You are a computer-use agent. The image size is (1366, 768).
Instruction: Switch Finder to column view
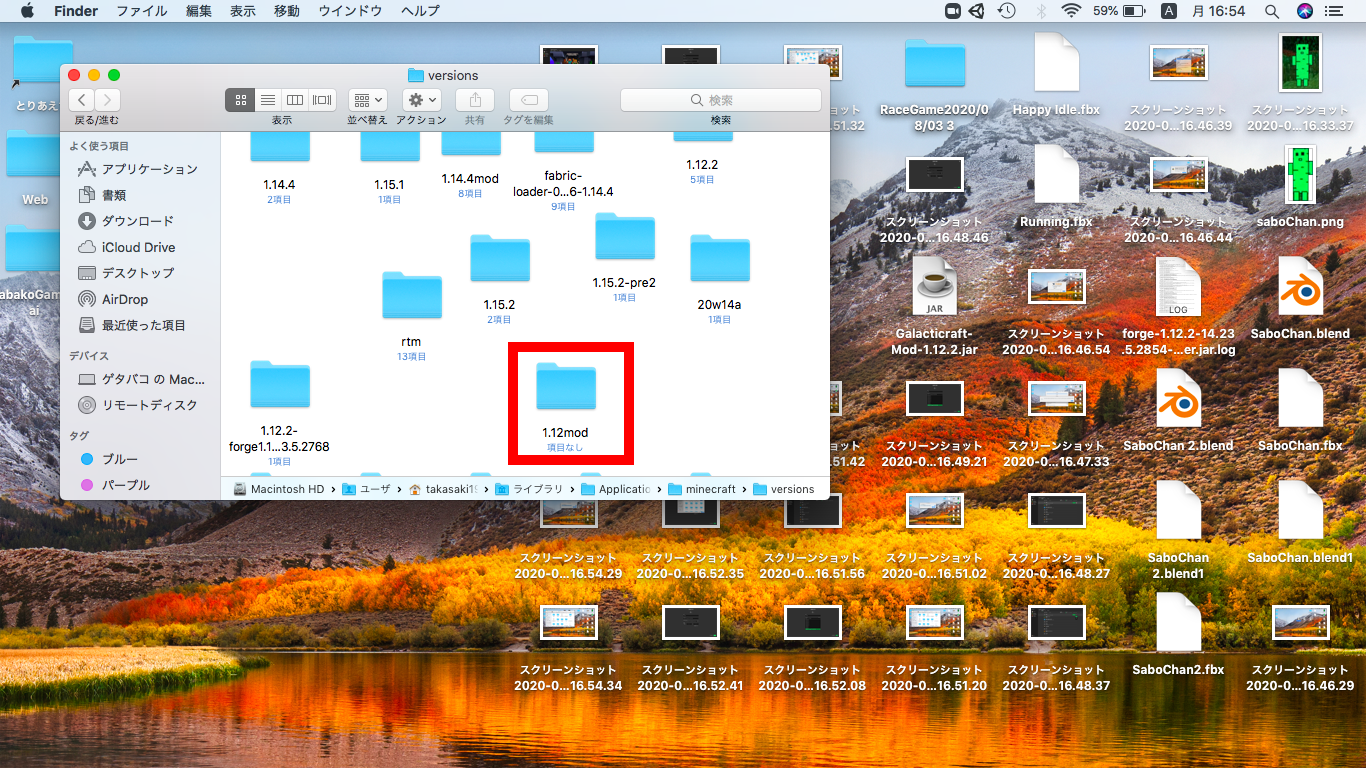(x=294, y=100)
